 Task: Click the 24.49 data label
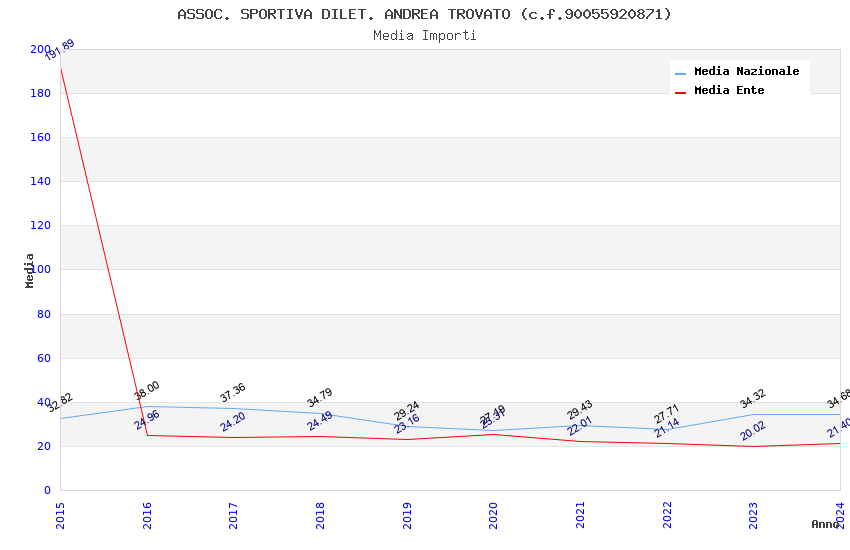[x=320, y=421]
